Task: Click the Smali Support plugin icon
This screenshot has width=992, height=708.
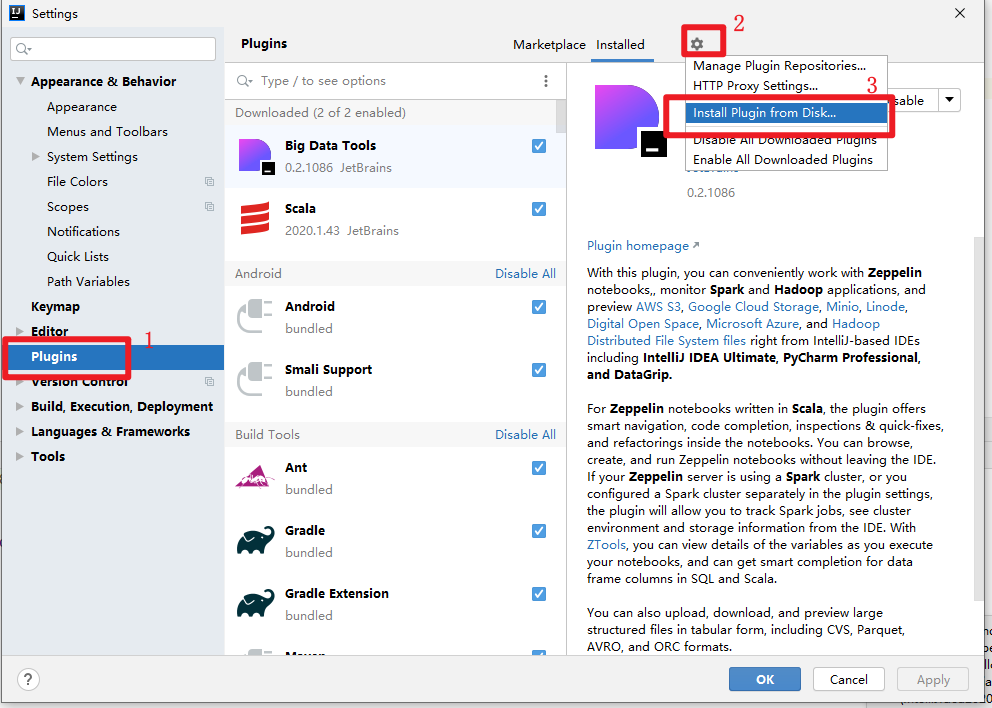Action: (254, 380)
